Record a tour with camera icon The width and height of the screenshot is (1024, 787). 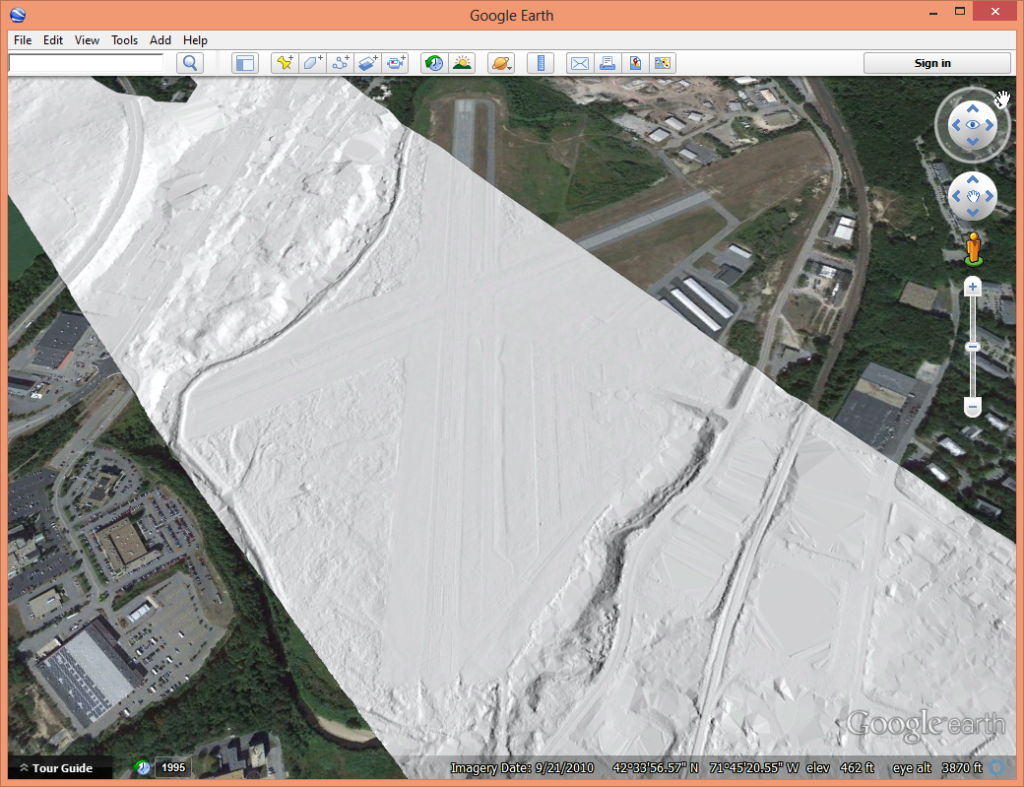[396, 63]
